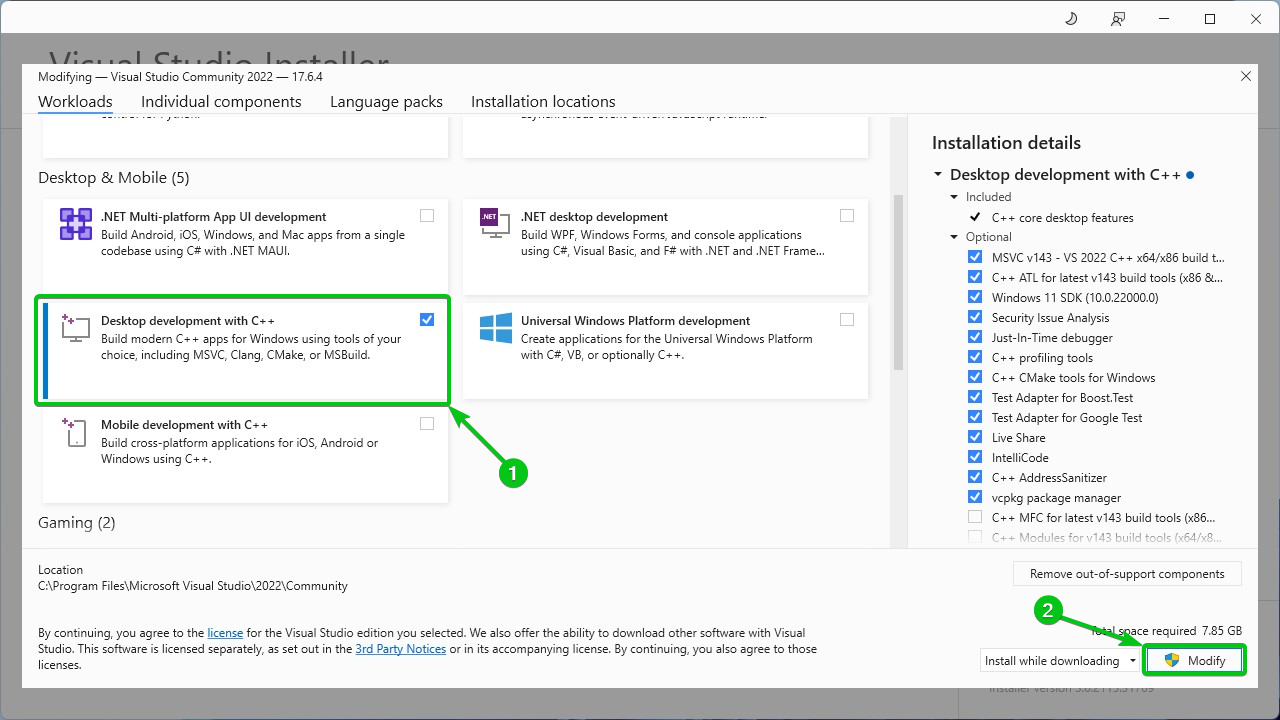
Task: Uncheck C++ AddressSanitizer component
Action: (x=975, y=477)
